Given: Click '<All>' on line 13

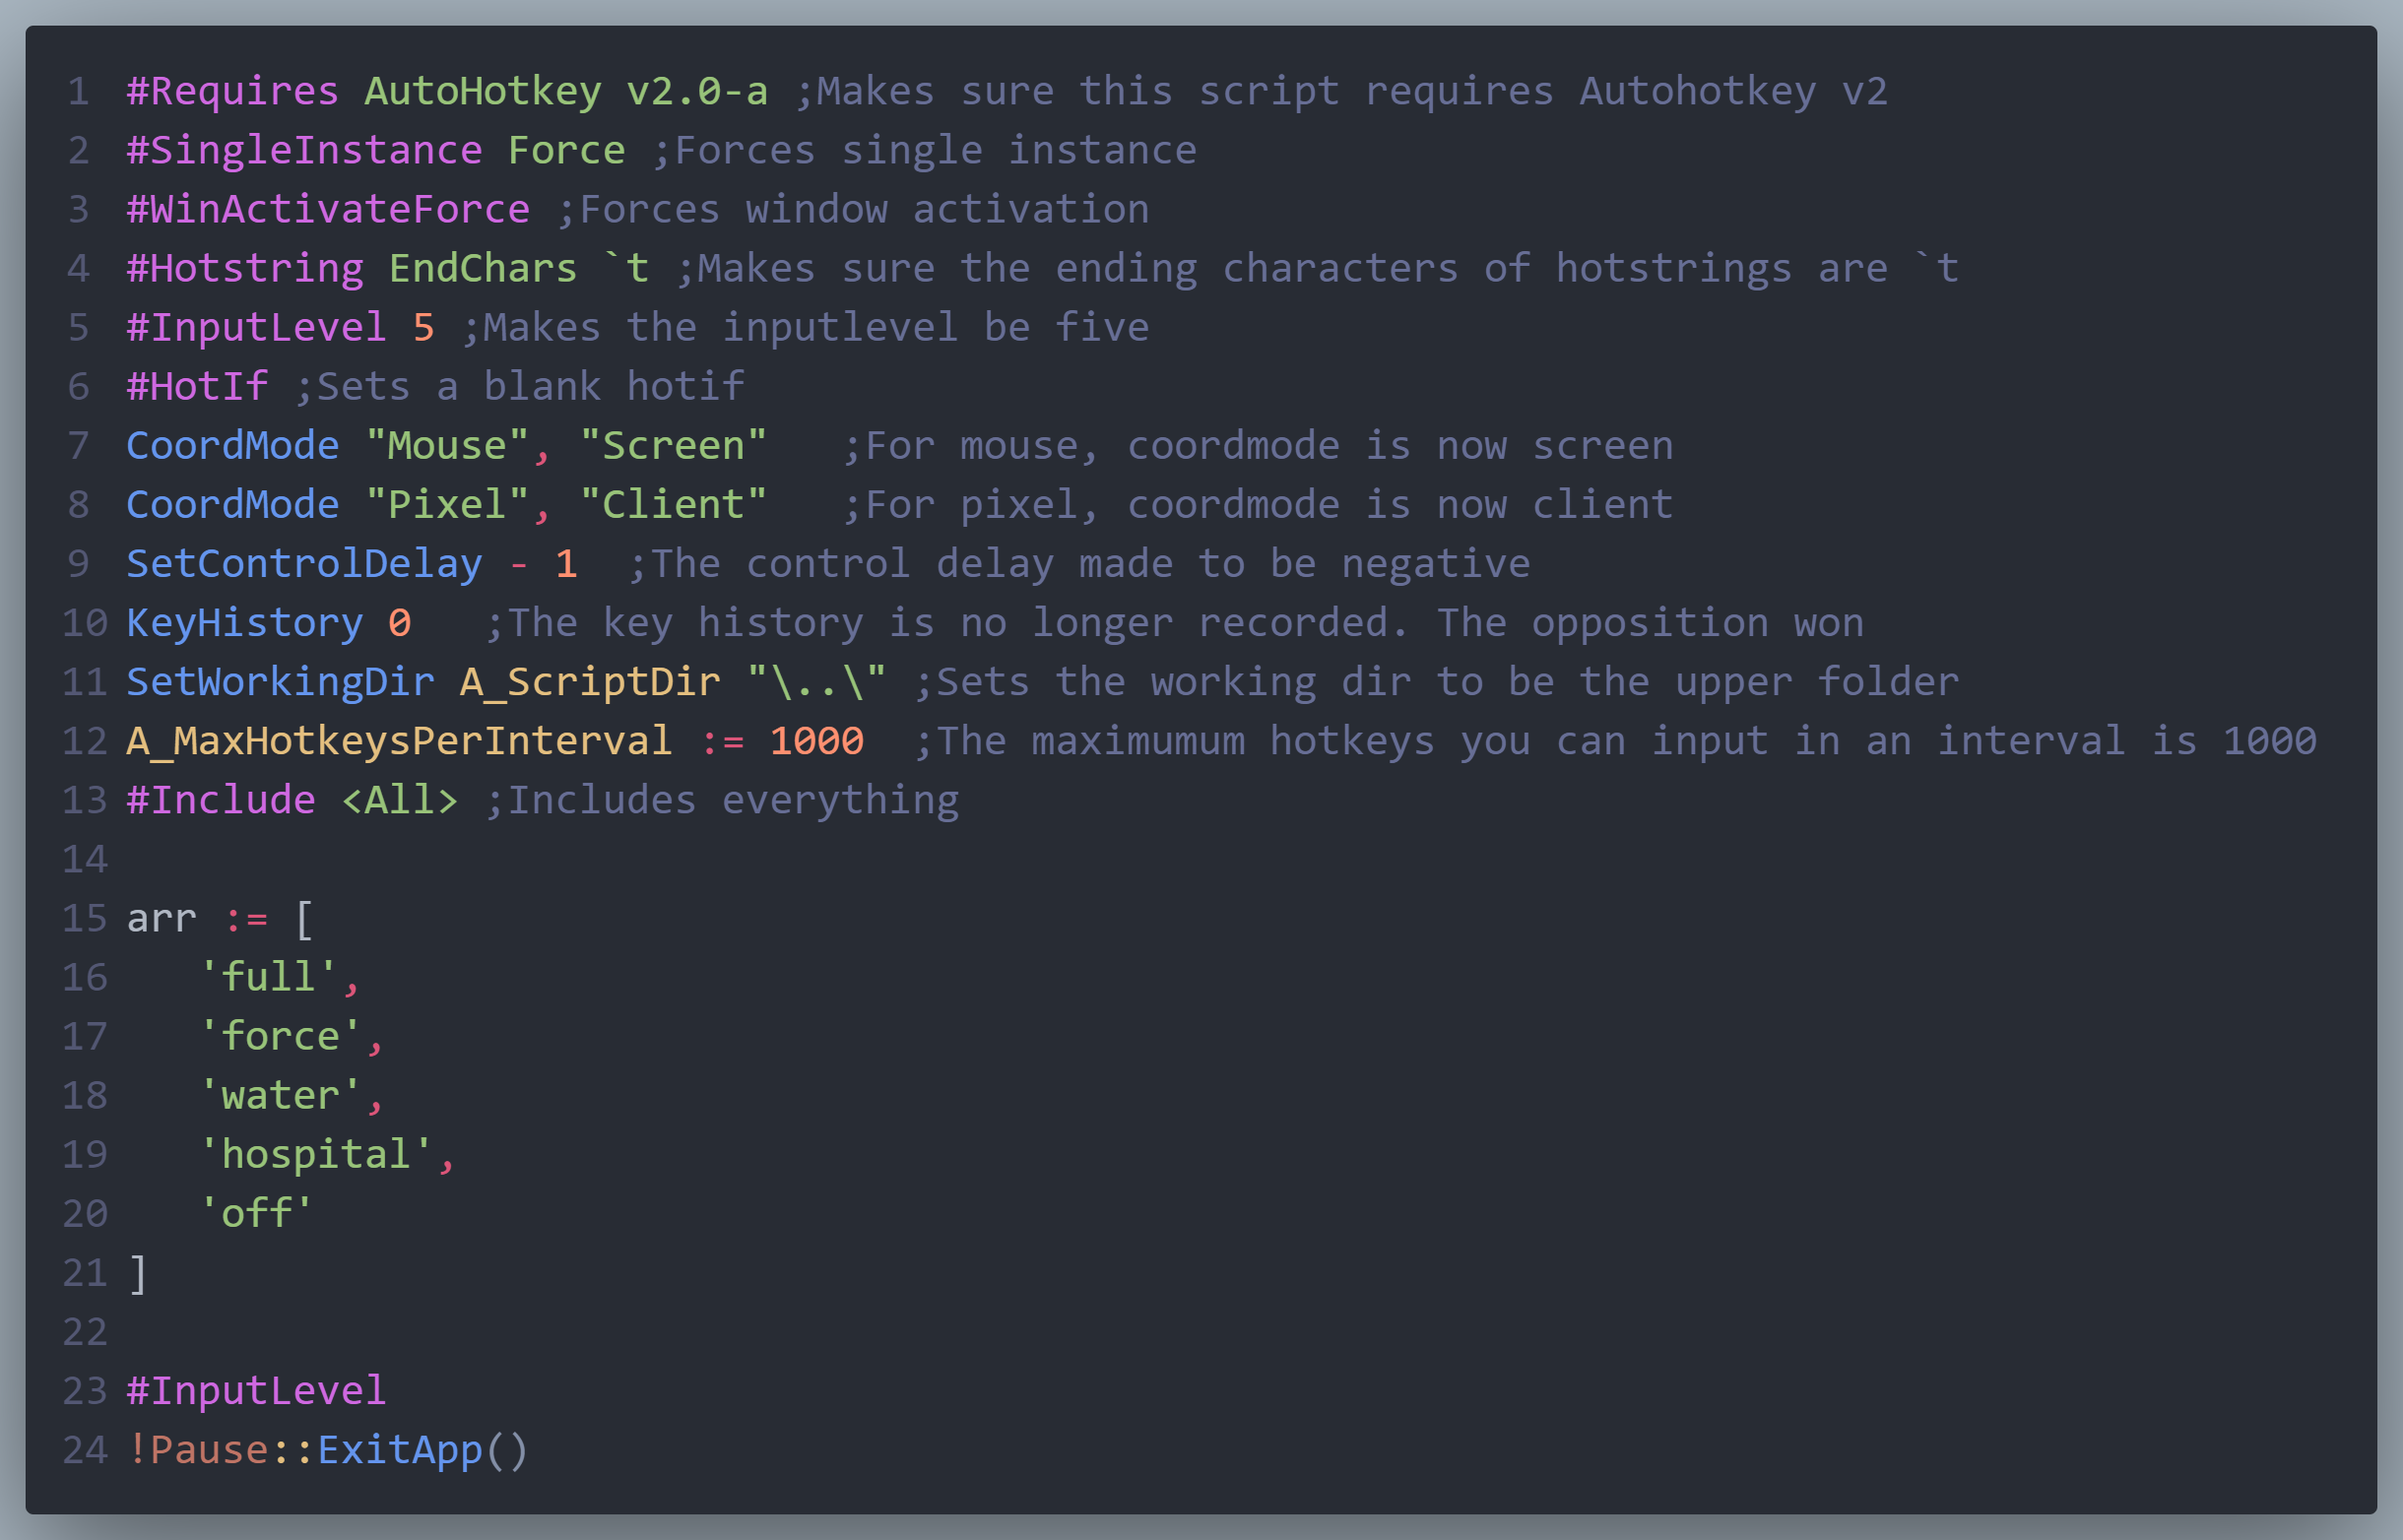Looking at the screenshot, I should pyautogui.click(x=400, y=800).
